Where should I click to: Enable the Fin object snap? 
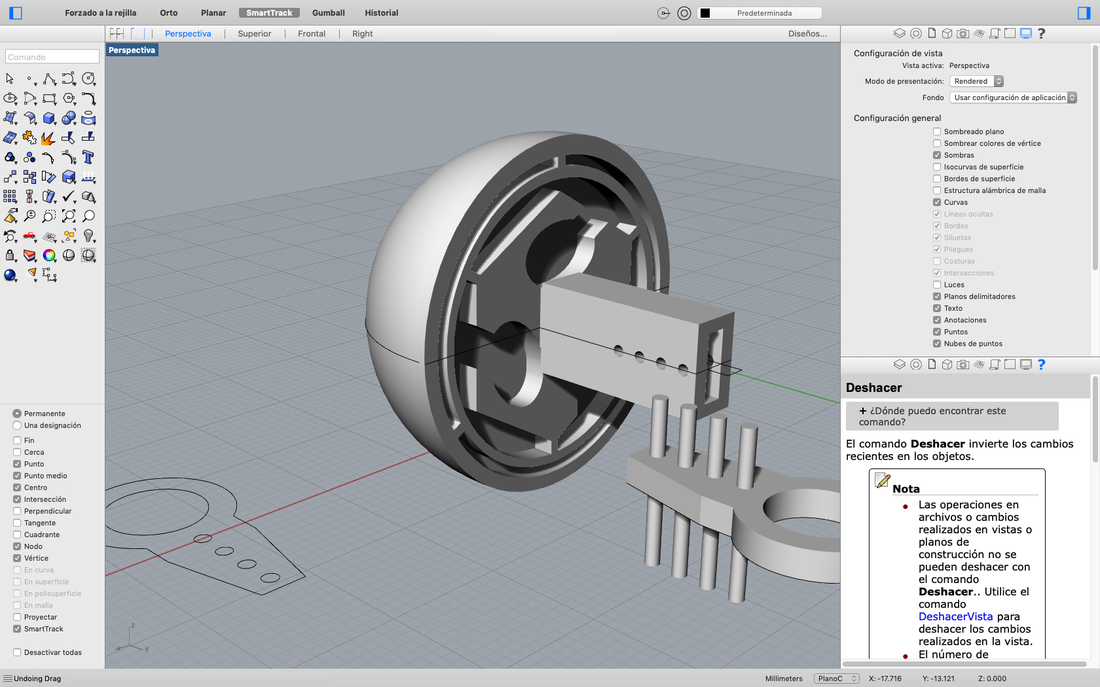point(17,441)
